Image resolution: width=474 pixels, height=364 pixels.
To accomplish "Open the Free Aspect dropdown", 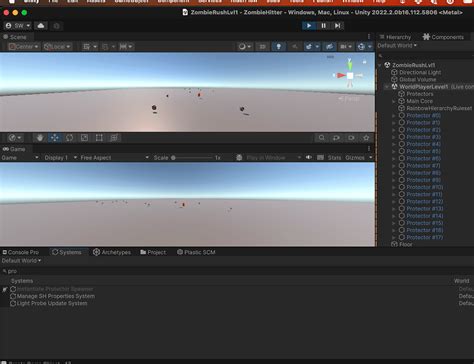I will 114,158.
